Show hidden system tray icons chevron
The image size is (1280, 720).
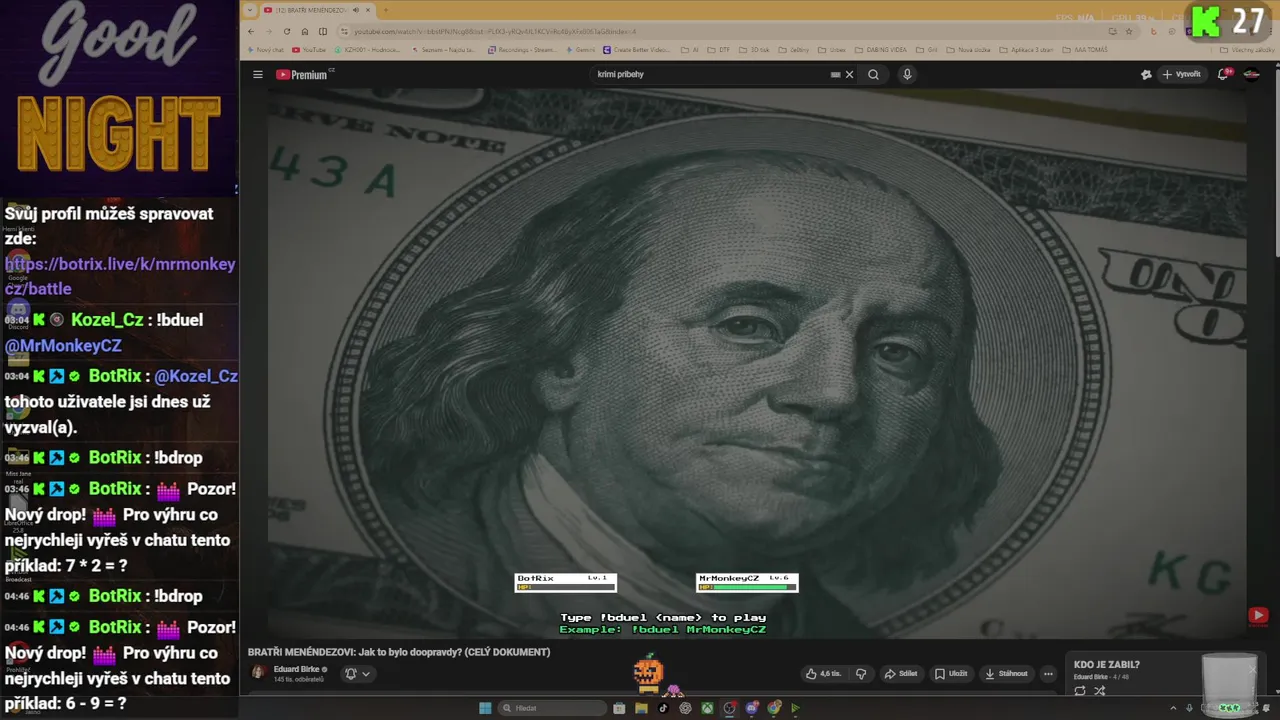click(1173, 708)
